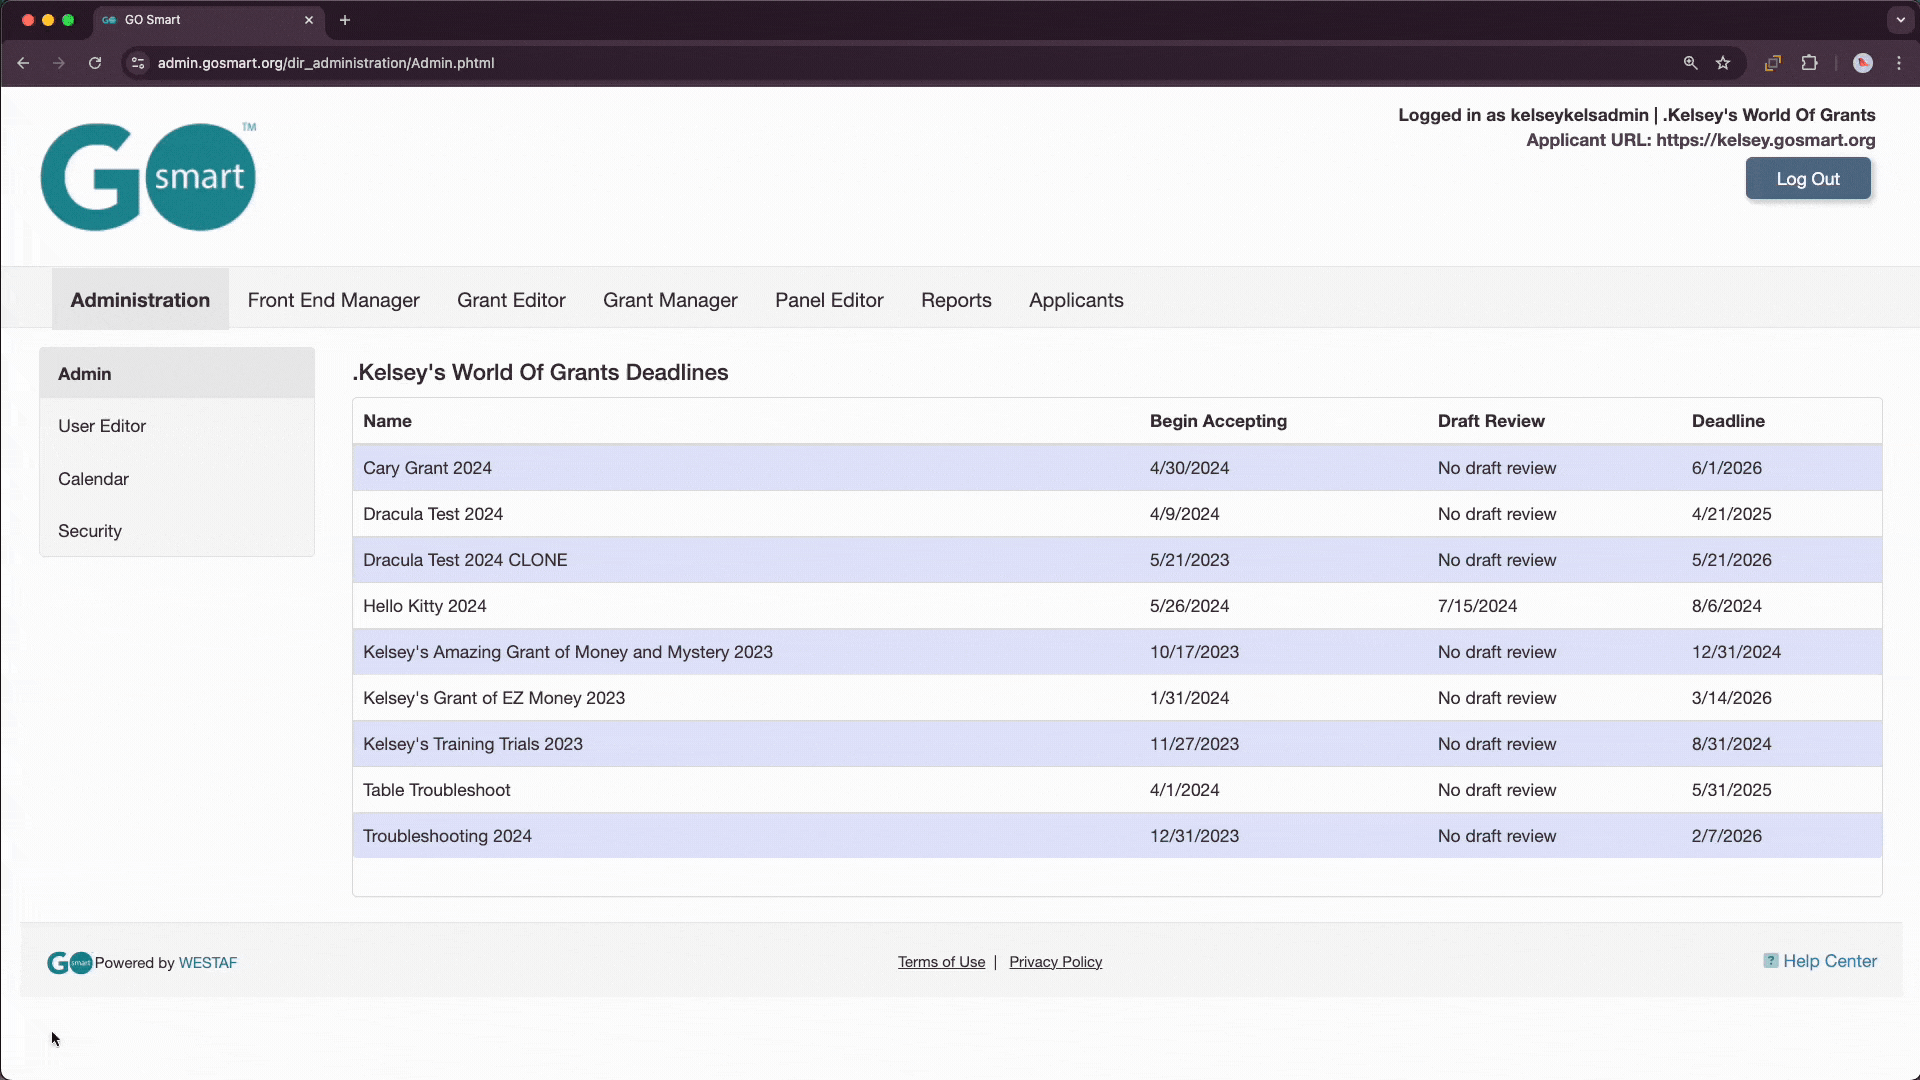This screenshot has height=1080, width=1920.
Task: Click the Reports navigation icon
Action: tap(956, 299)
